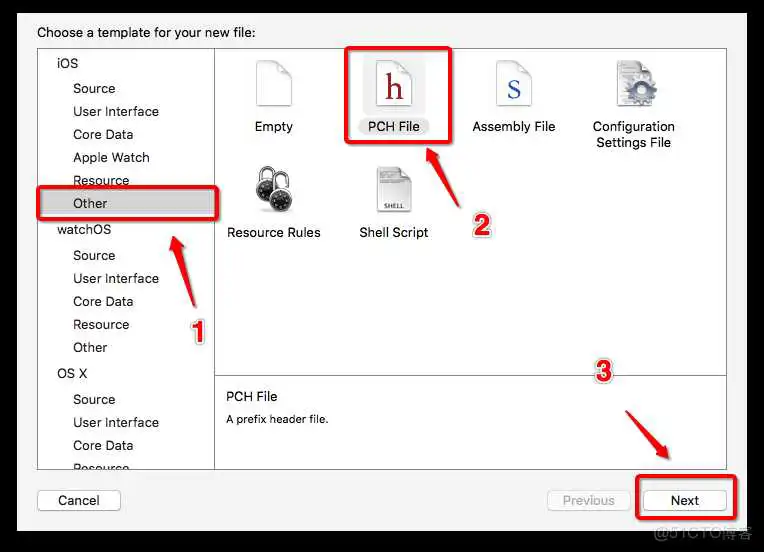Select User Interface under iOS
The image size is (764, 552).
point(116,111)
